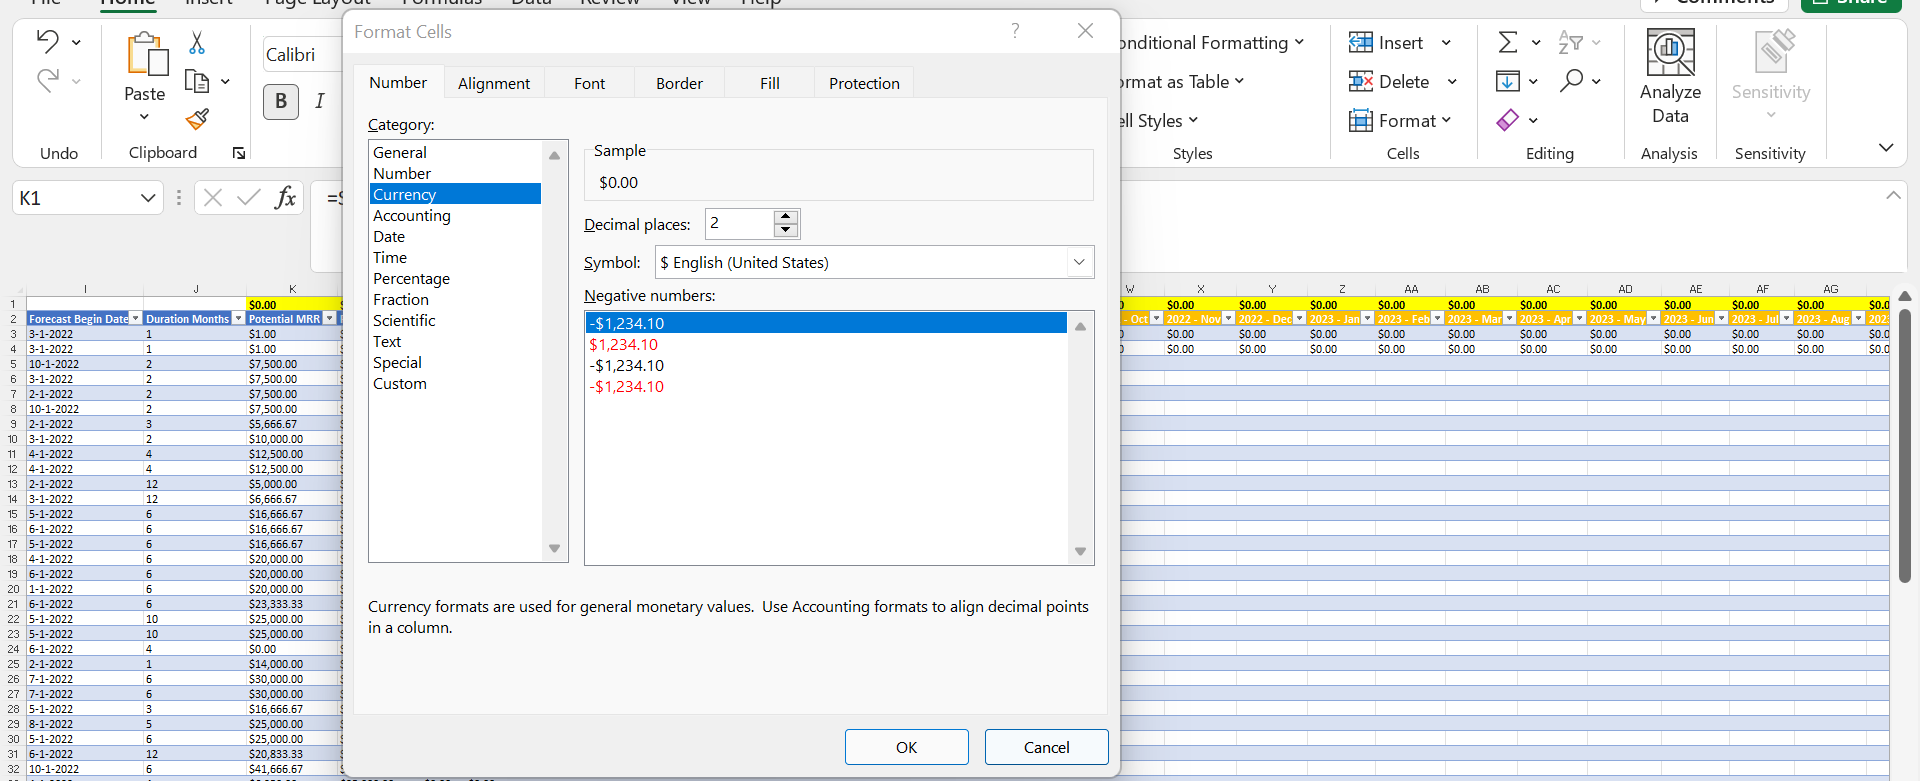Image resolution: width=1920 pixels, height=781 pixels.
Task: Click the Insert Function fx icon
Action: coord(286,198)
